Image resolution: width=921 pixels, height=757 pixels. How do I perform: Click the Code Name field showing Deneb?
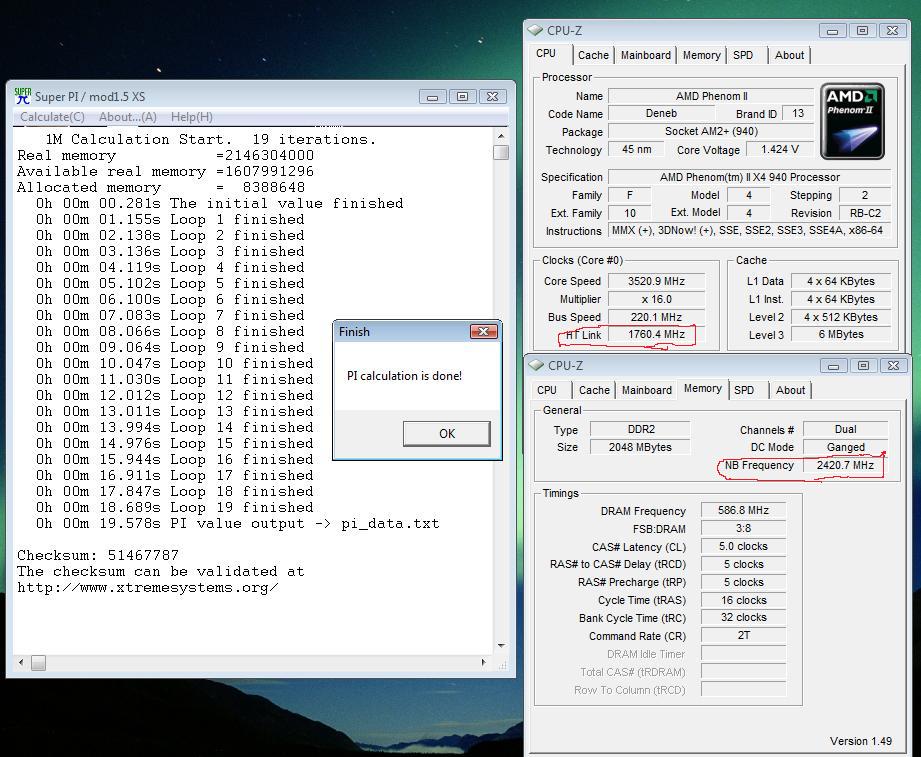pos(661,113)
